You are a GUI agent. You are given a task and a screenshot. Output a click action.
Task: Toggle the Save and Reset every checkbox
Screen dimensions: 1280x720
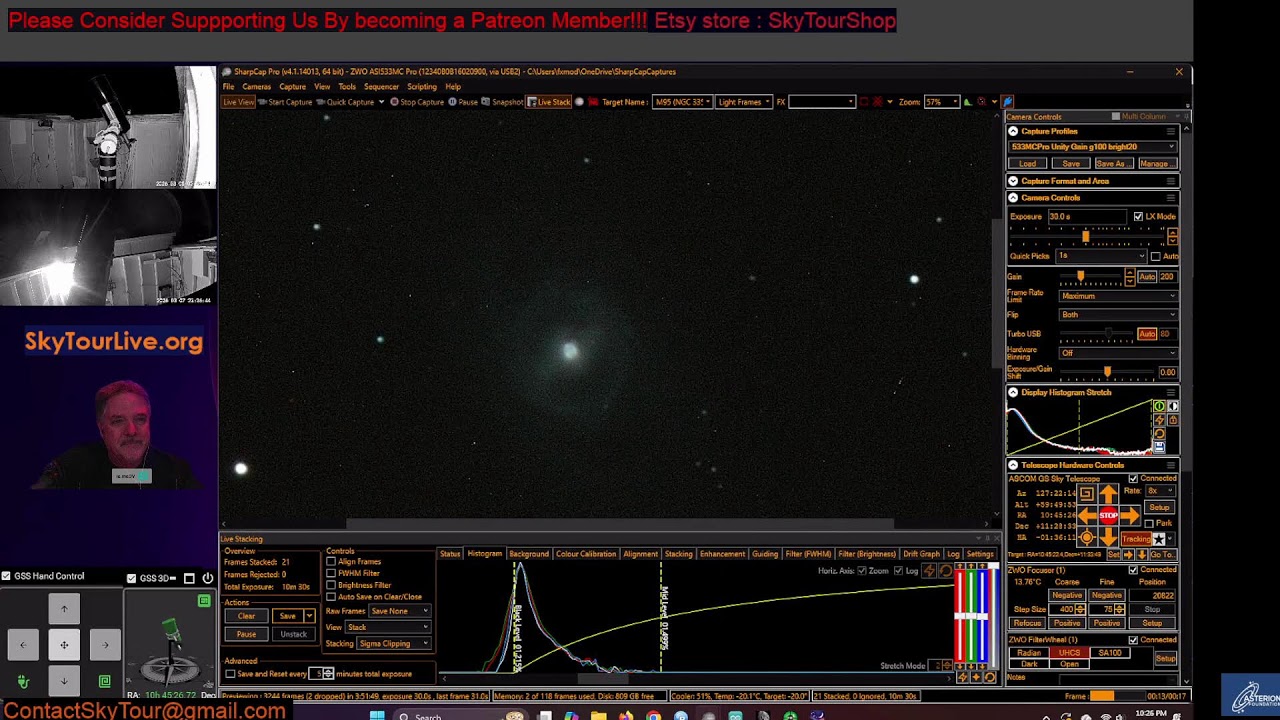230,674
